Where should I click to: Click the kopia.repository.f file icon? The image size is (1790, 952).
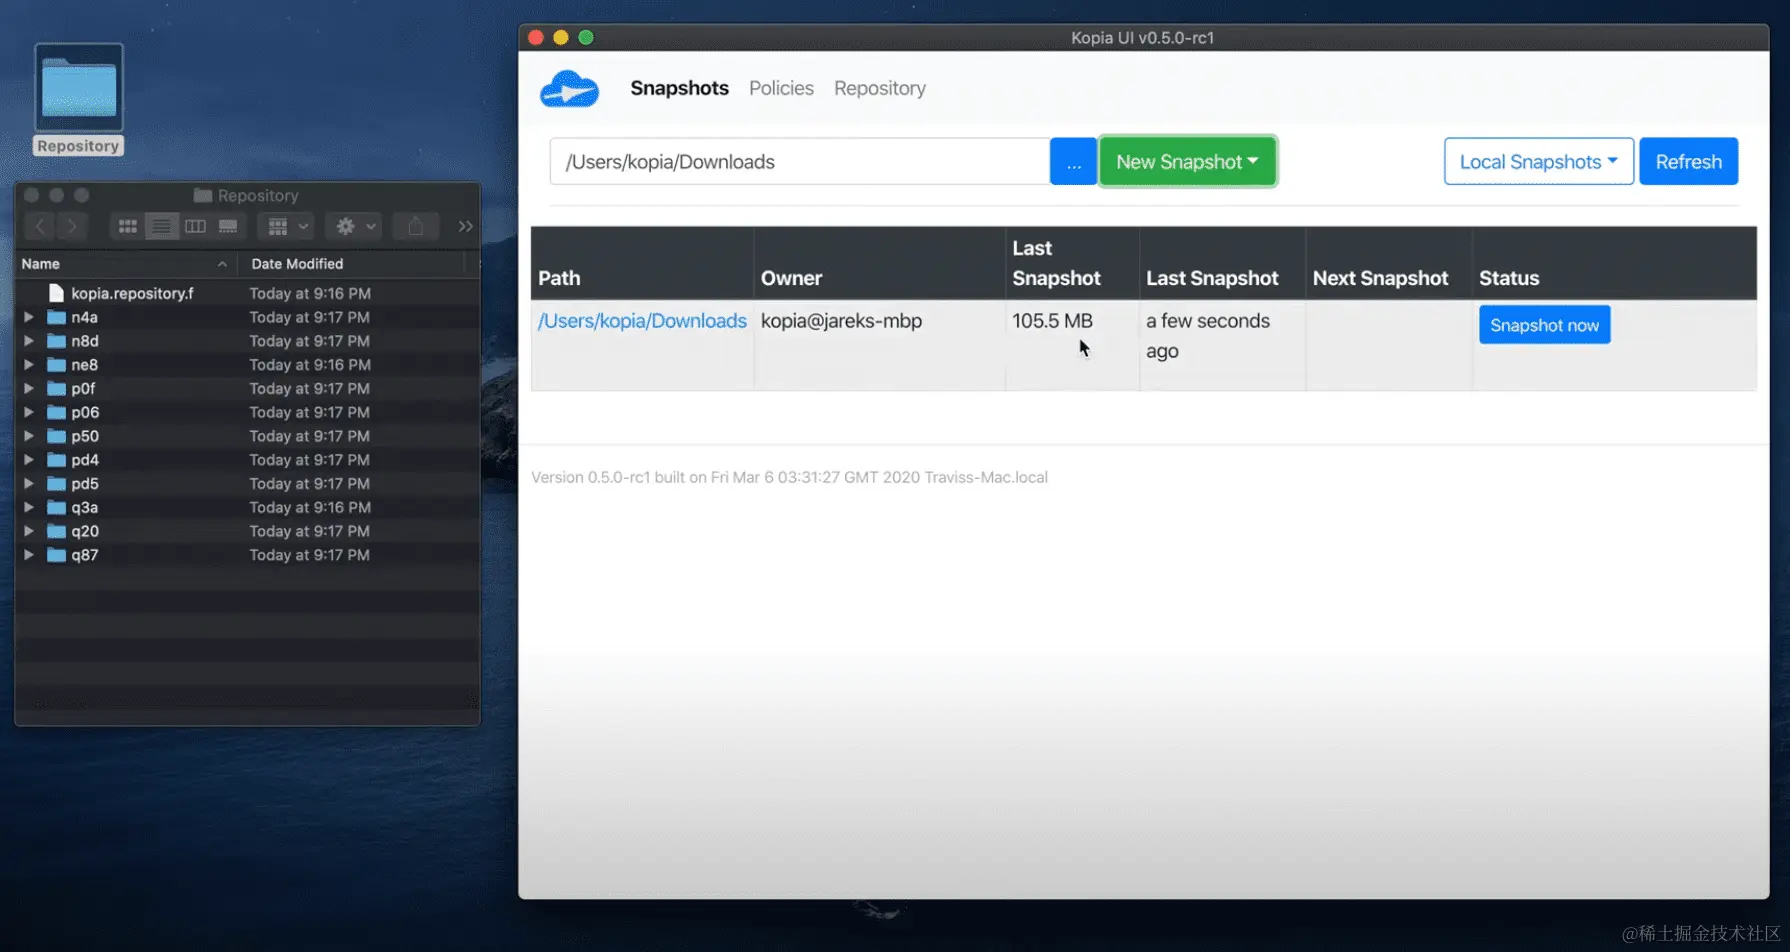click(56, 293)
